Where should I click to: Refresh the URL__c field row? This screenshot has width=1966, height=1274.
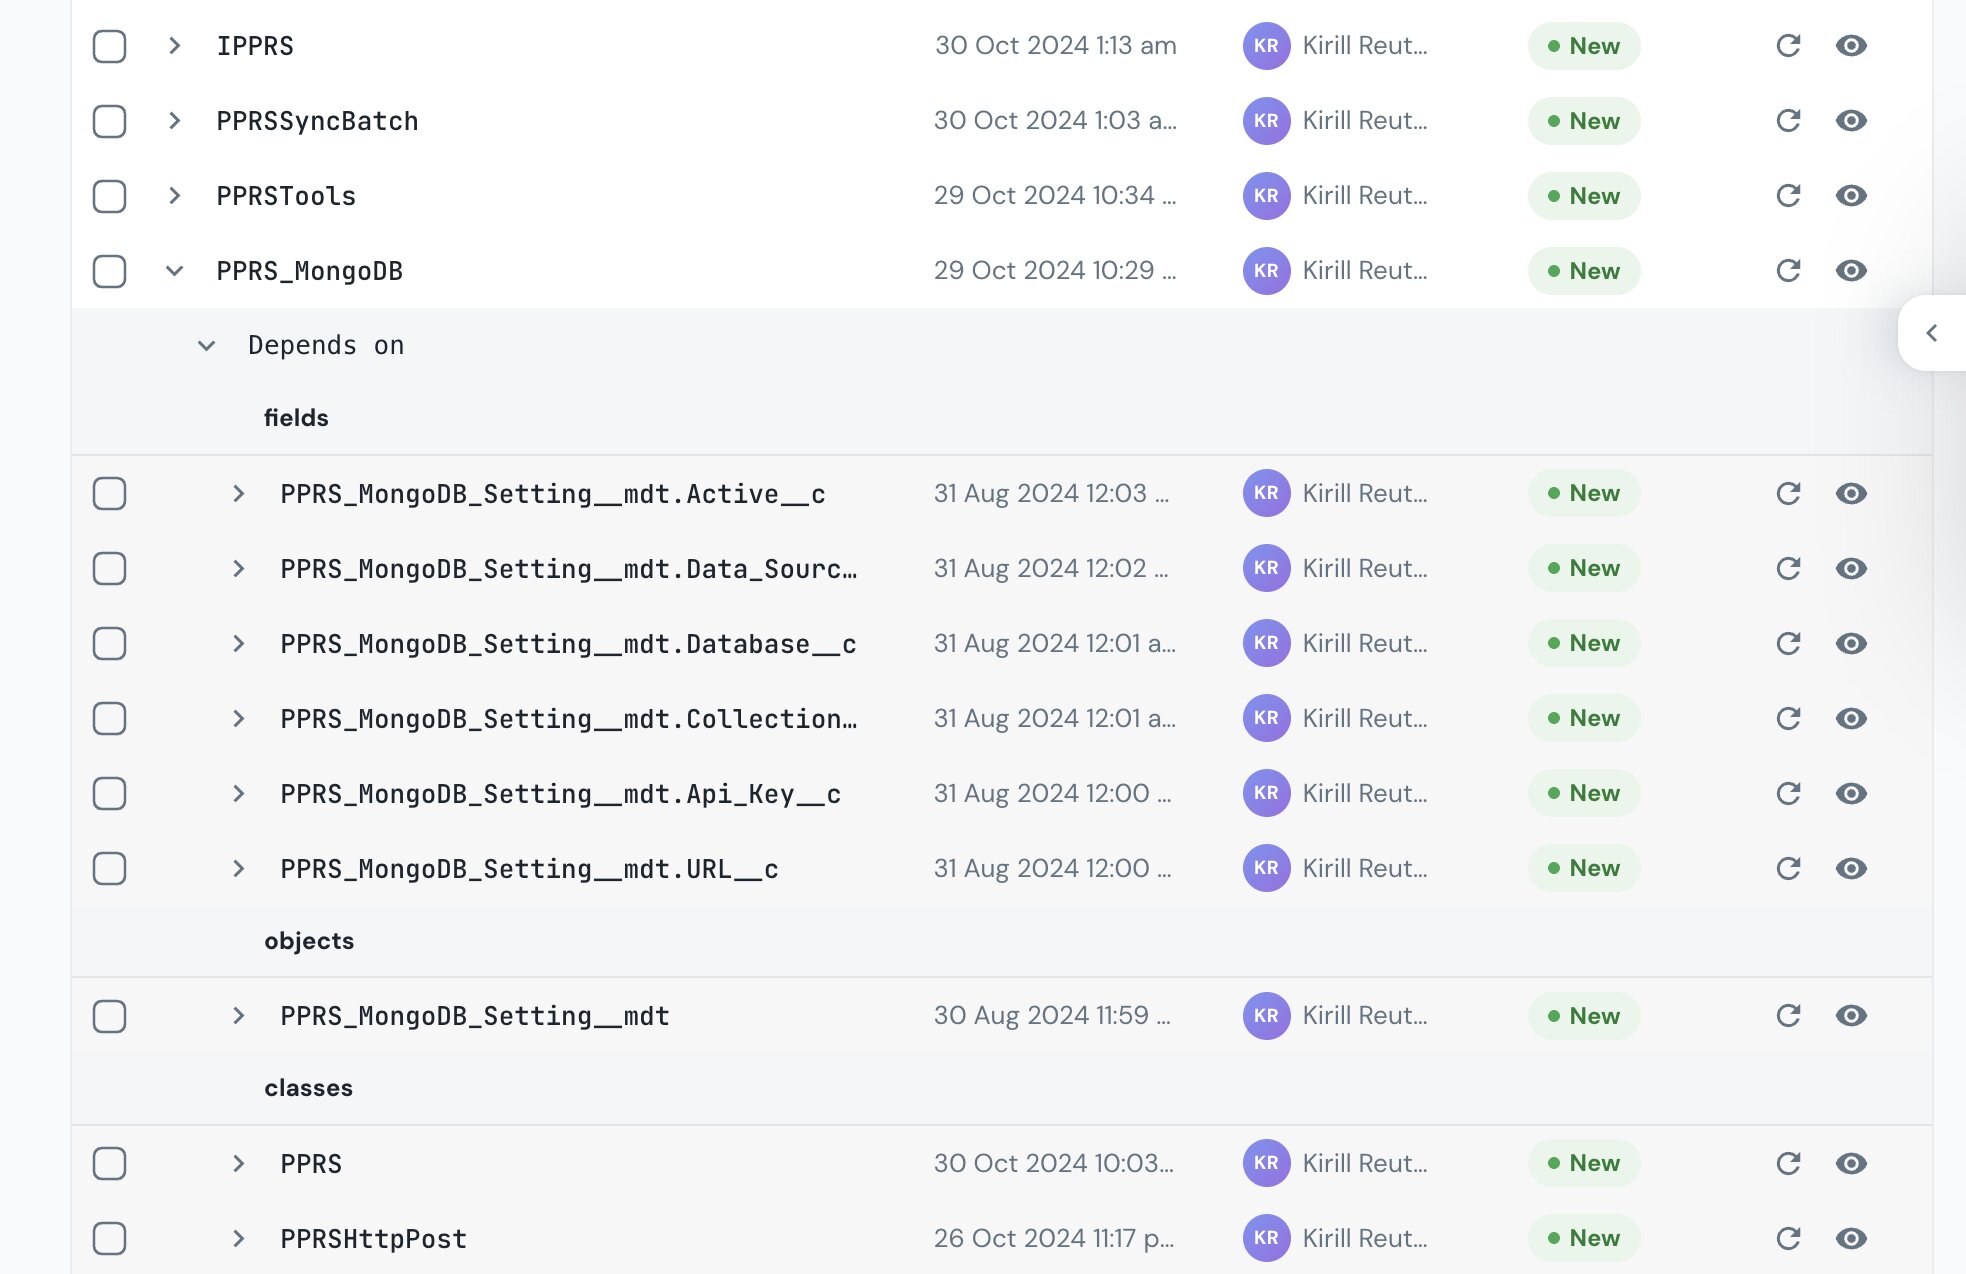point(1788,868)
